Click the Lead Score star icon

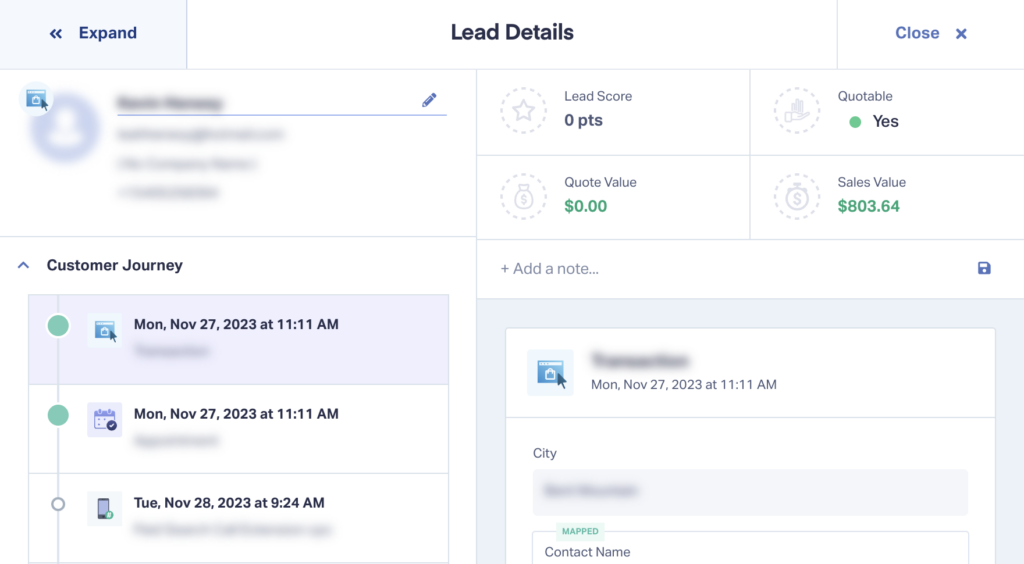pos(523,111)
